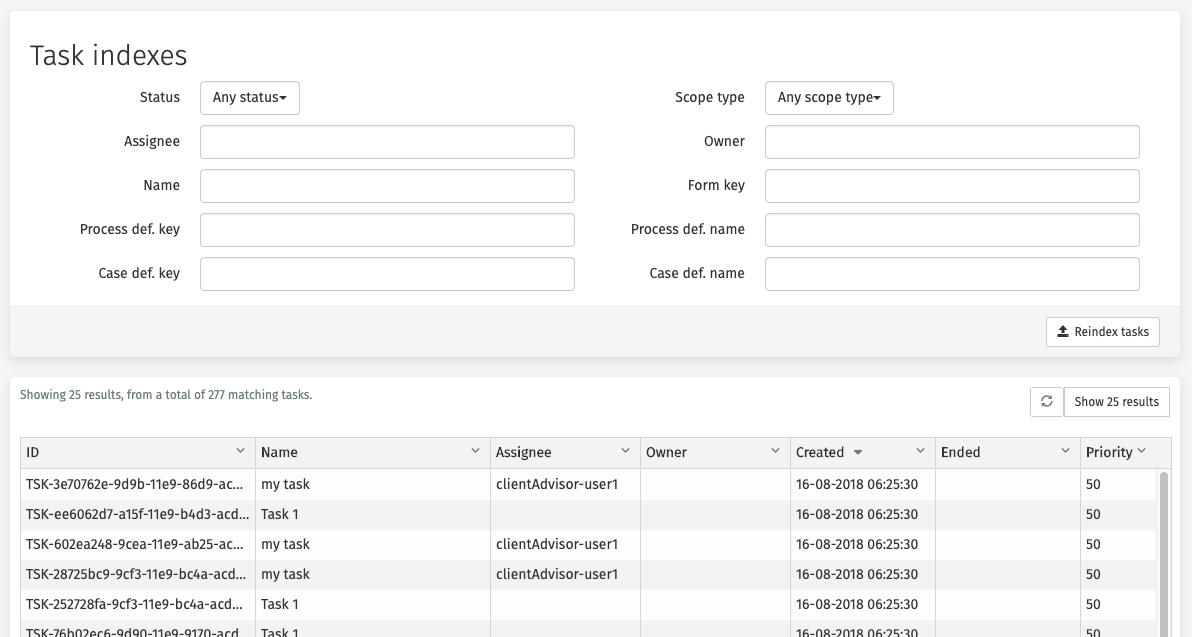Click the Process def. key input

[x=387, y=230]
